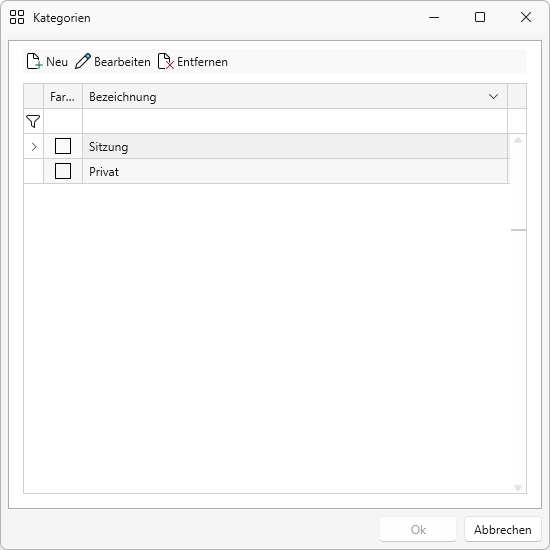Select the Sitzung category row
Viewport: 550px width, 550px height.
tap(266, 146)
